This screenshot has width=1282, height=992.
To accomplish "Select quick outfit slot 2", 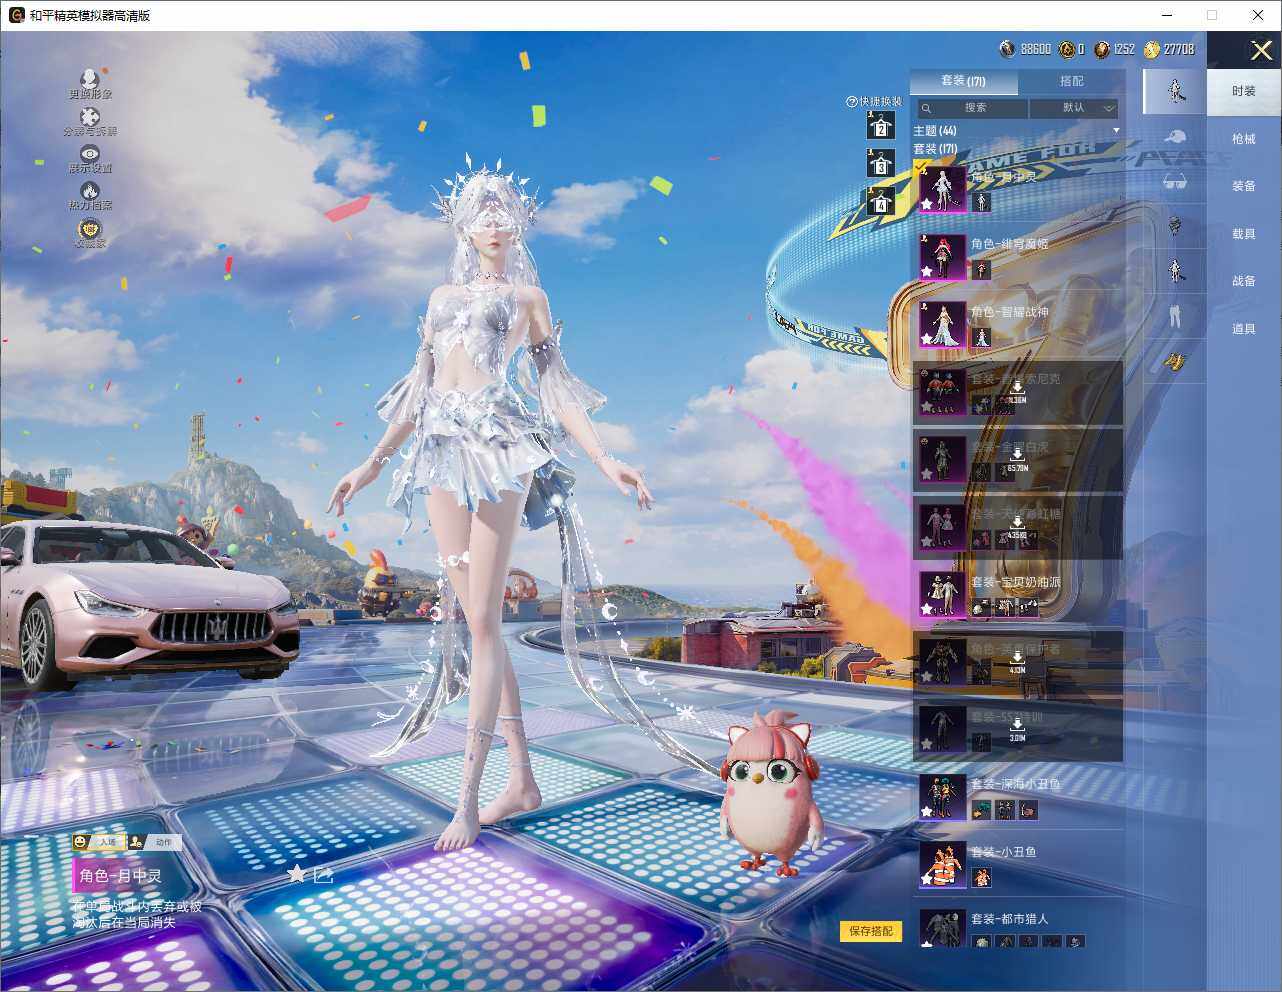I will tap(880, 125).
